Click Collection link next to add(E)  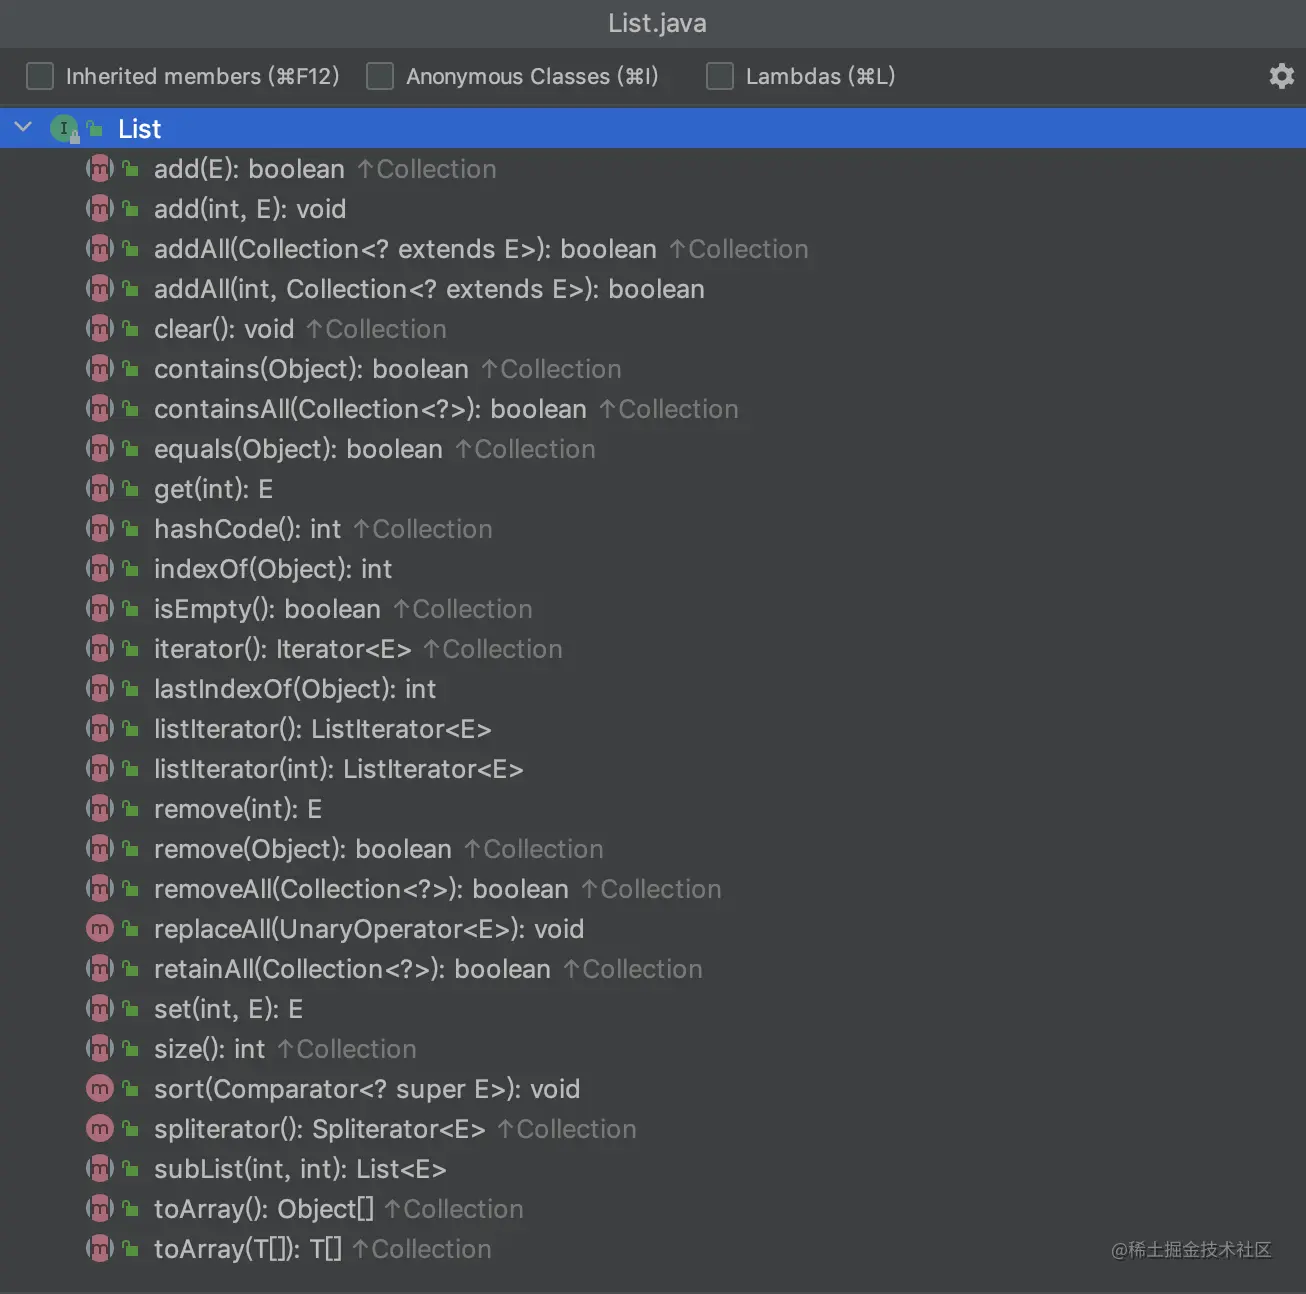[427, 169]
